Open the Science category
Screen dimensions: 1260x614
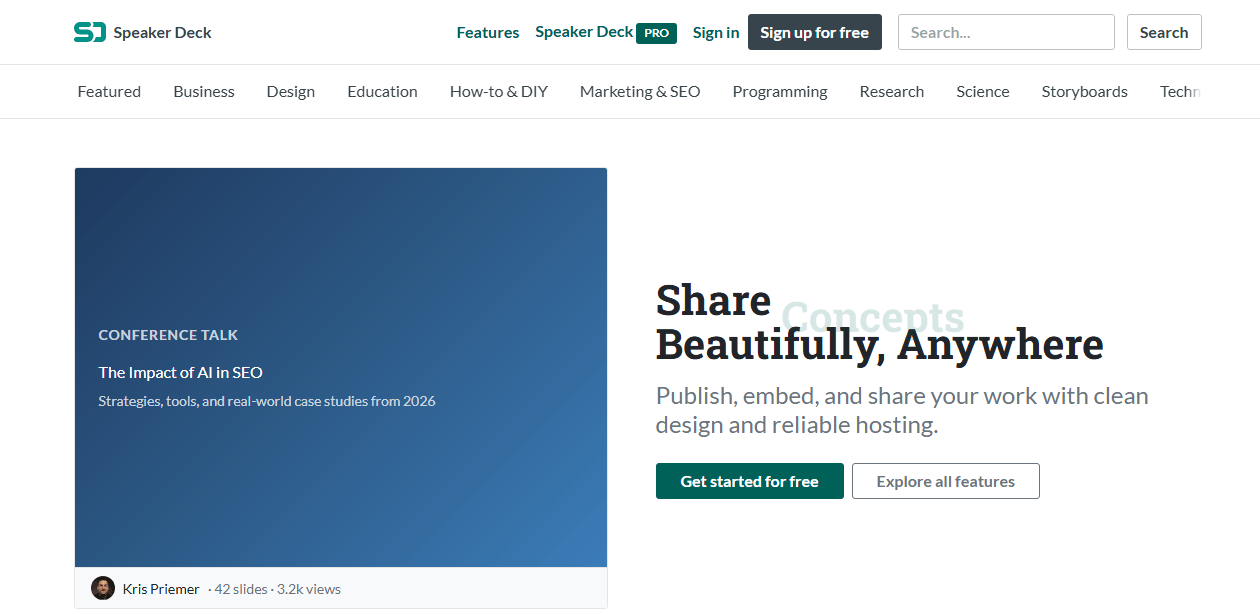[983, 91]
